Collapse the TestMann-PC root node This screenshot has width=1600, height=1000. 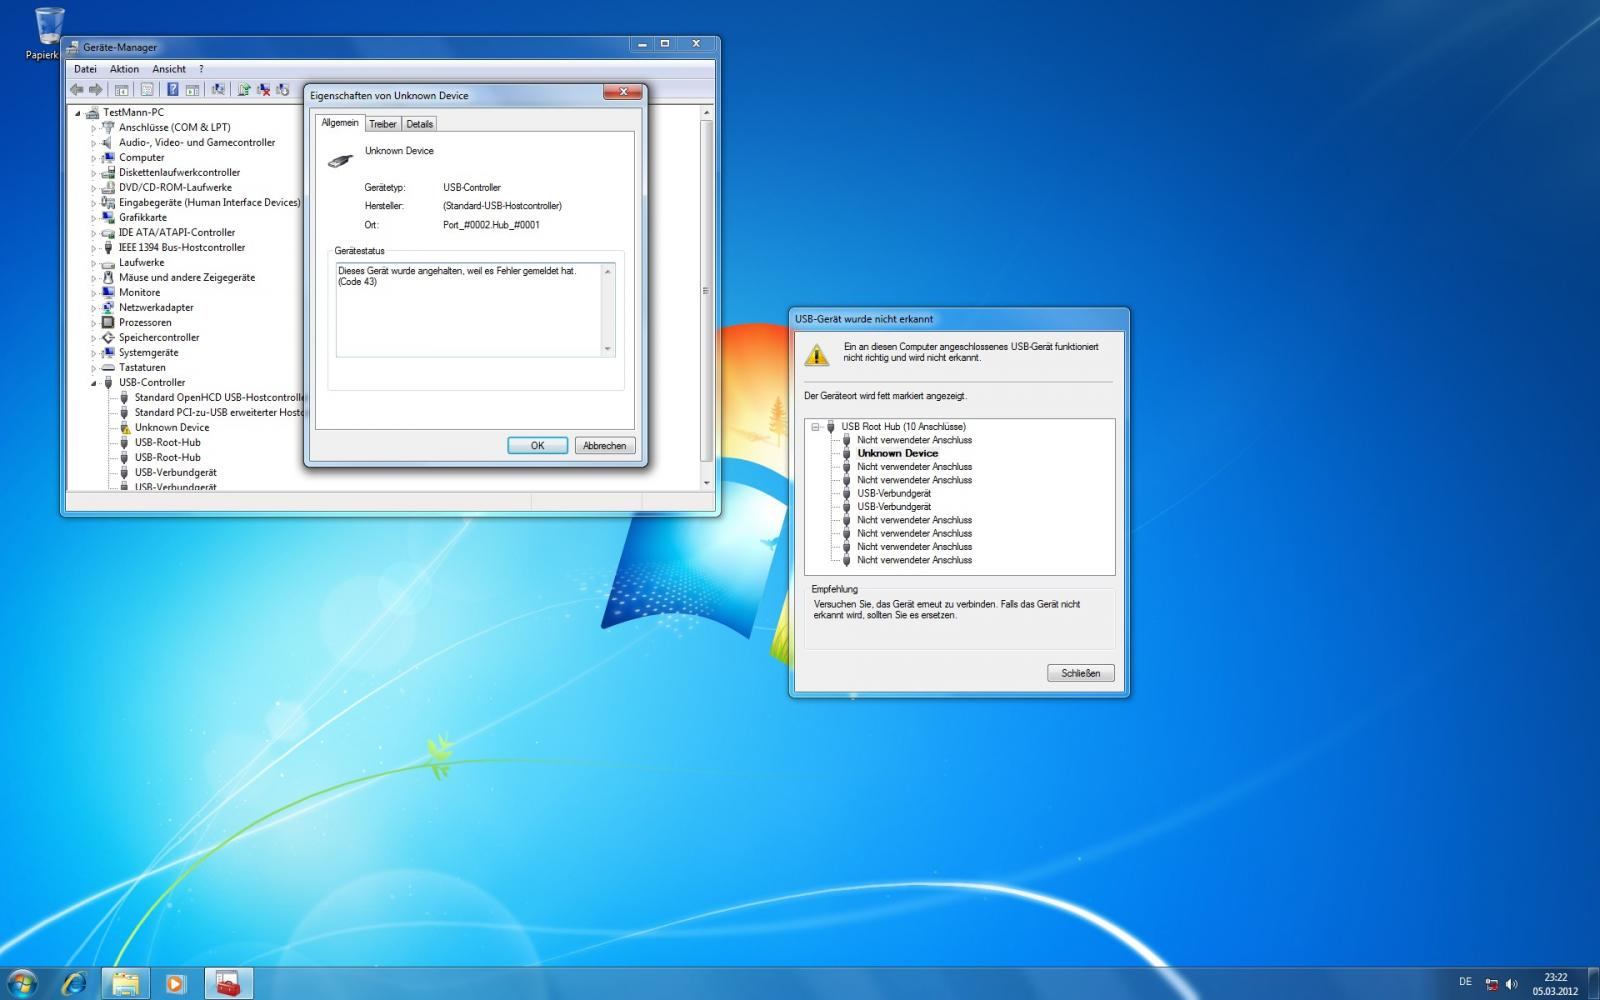(x=78, y=113)
